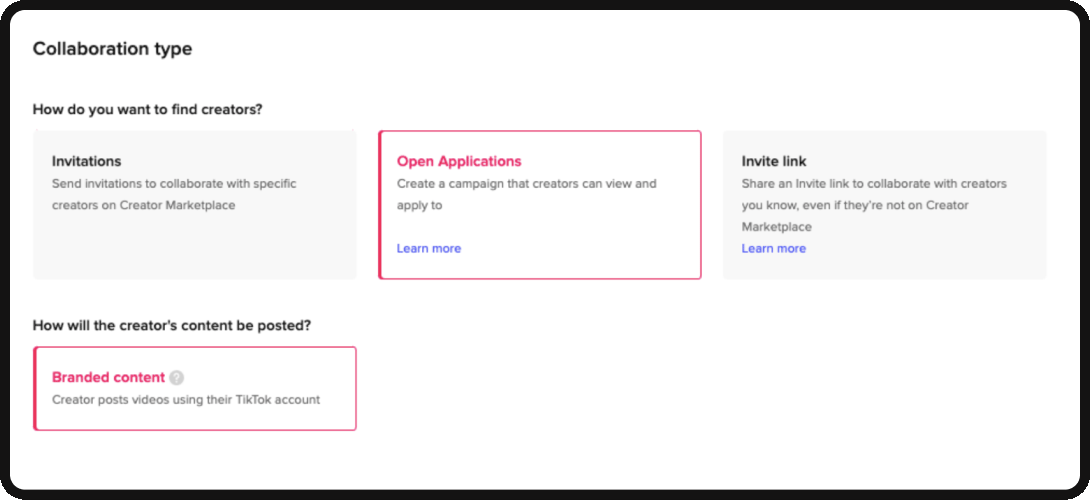Select the Open Applications card

coord(539,204)
